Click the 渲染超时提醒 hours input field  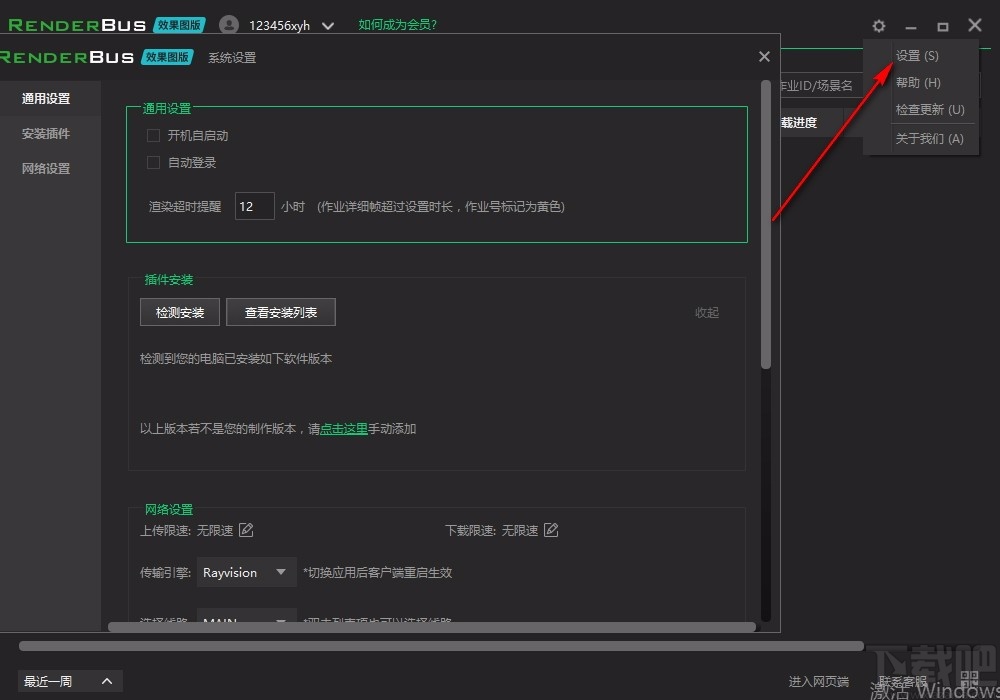(254, 206)
